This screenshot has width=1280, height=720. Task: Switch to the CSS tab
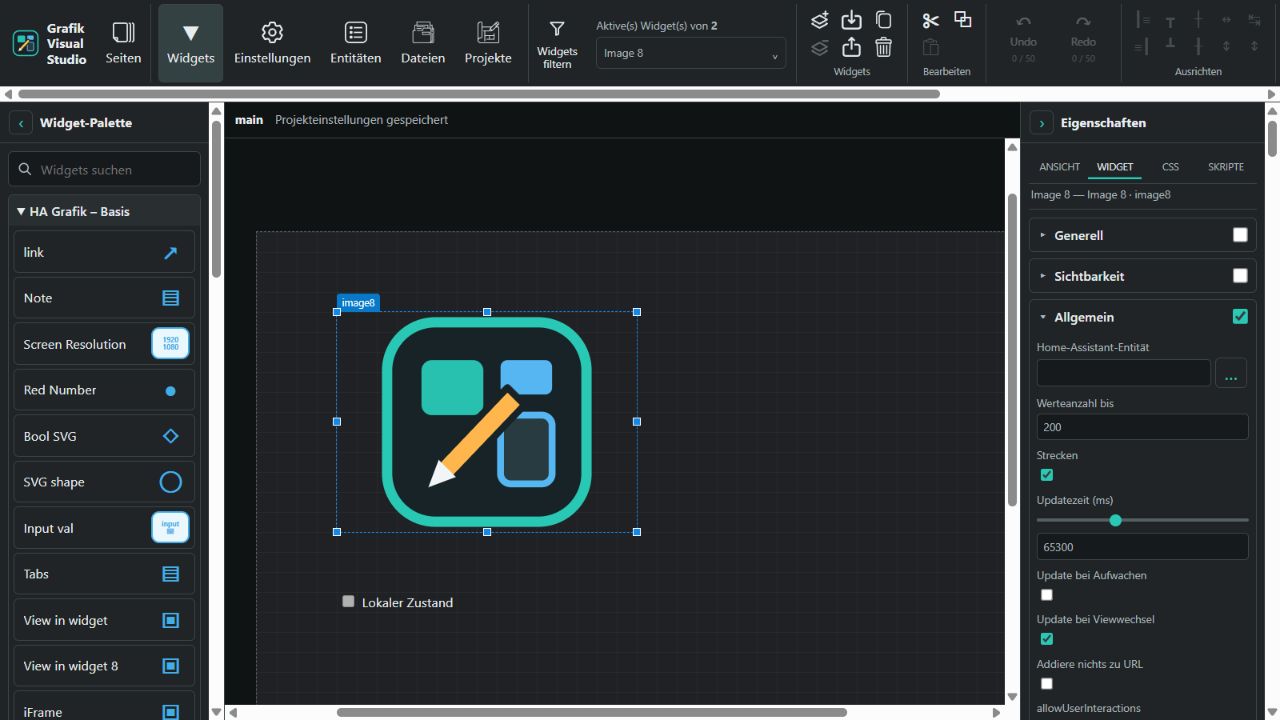pyautogui.click(x=1170, y=167)
